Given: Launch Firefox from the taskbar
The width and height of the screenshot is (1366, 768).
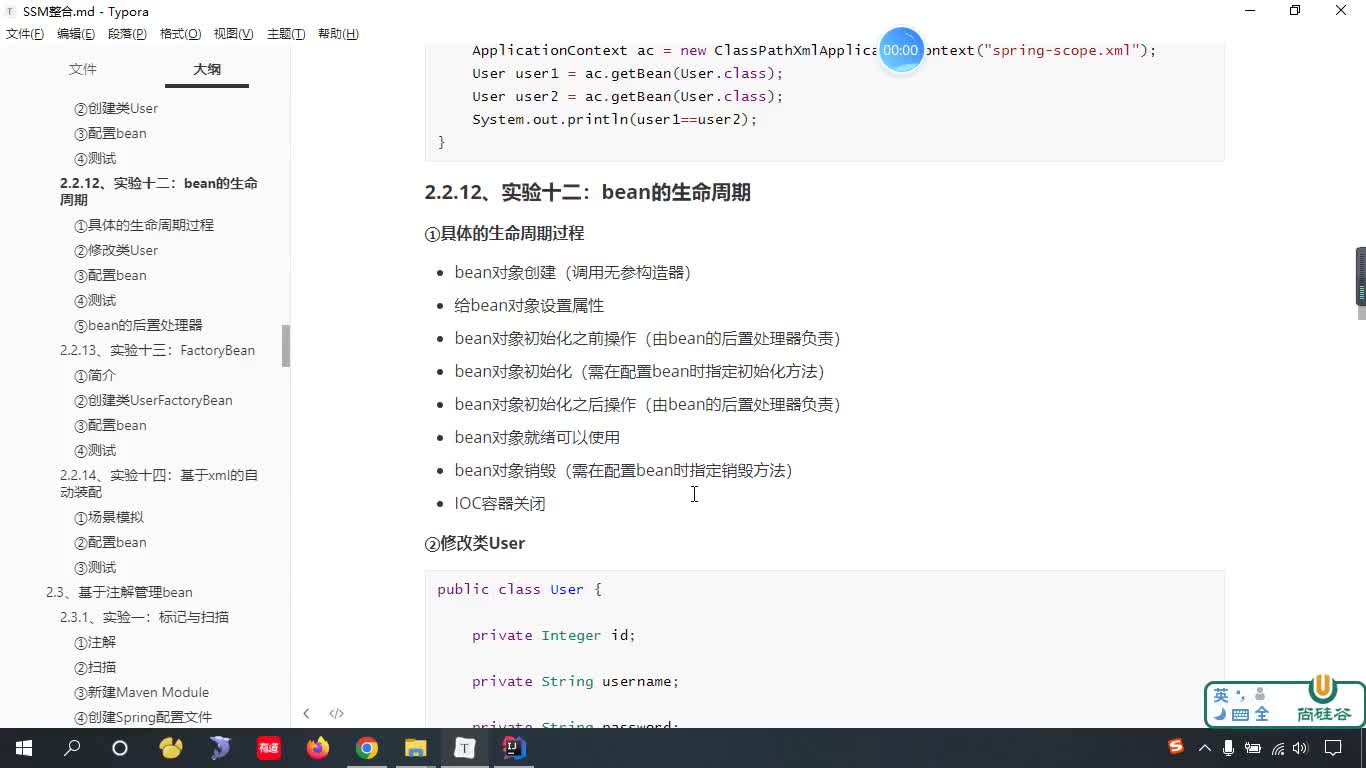Looking at the screenshot, I should pyautogui.click(x=318, y=748).
